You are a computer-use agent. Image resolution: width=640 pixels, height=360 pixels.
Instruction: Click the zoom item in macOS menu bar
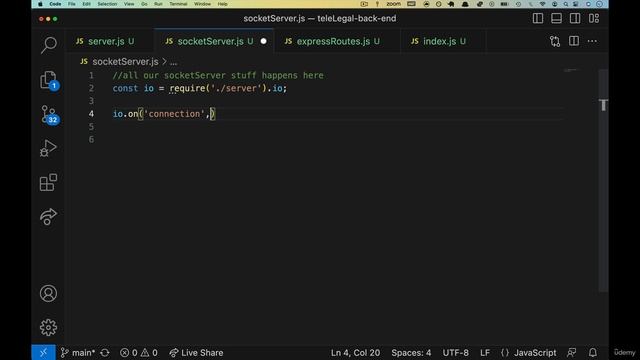tap(393, 4)
